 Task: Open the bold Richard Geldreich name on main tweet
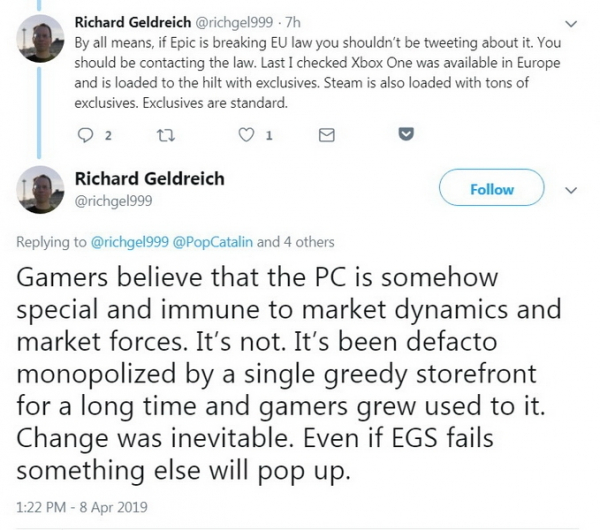(x=157, y=179)
